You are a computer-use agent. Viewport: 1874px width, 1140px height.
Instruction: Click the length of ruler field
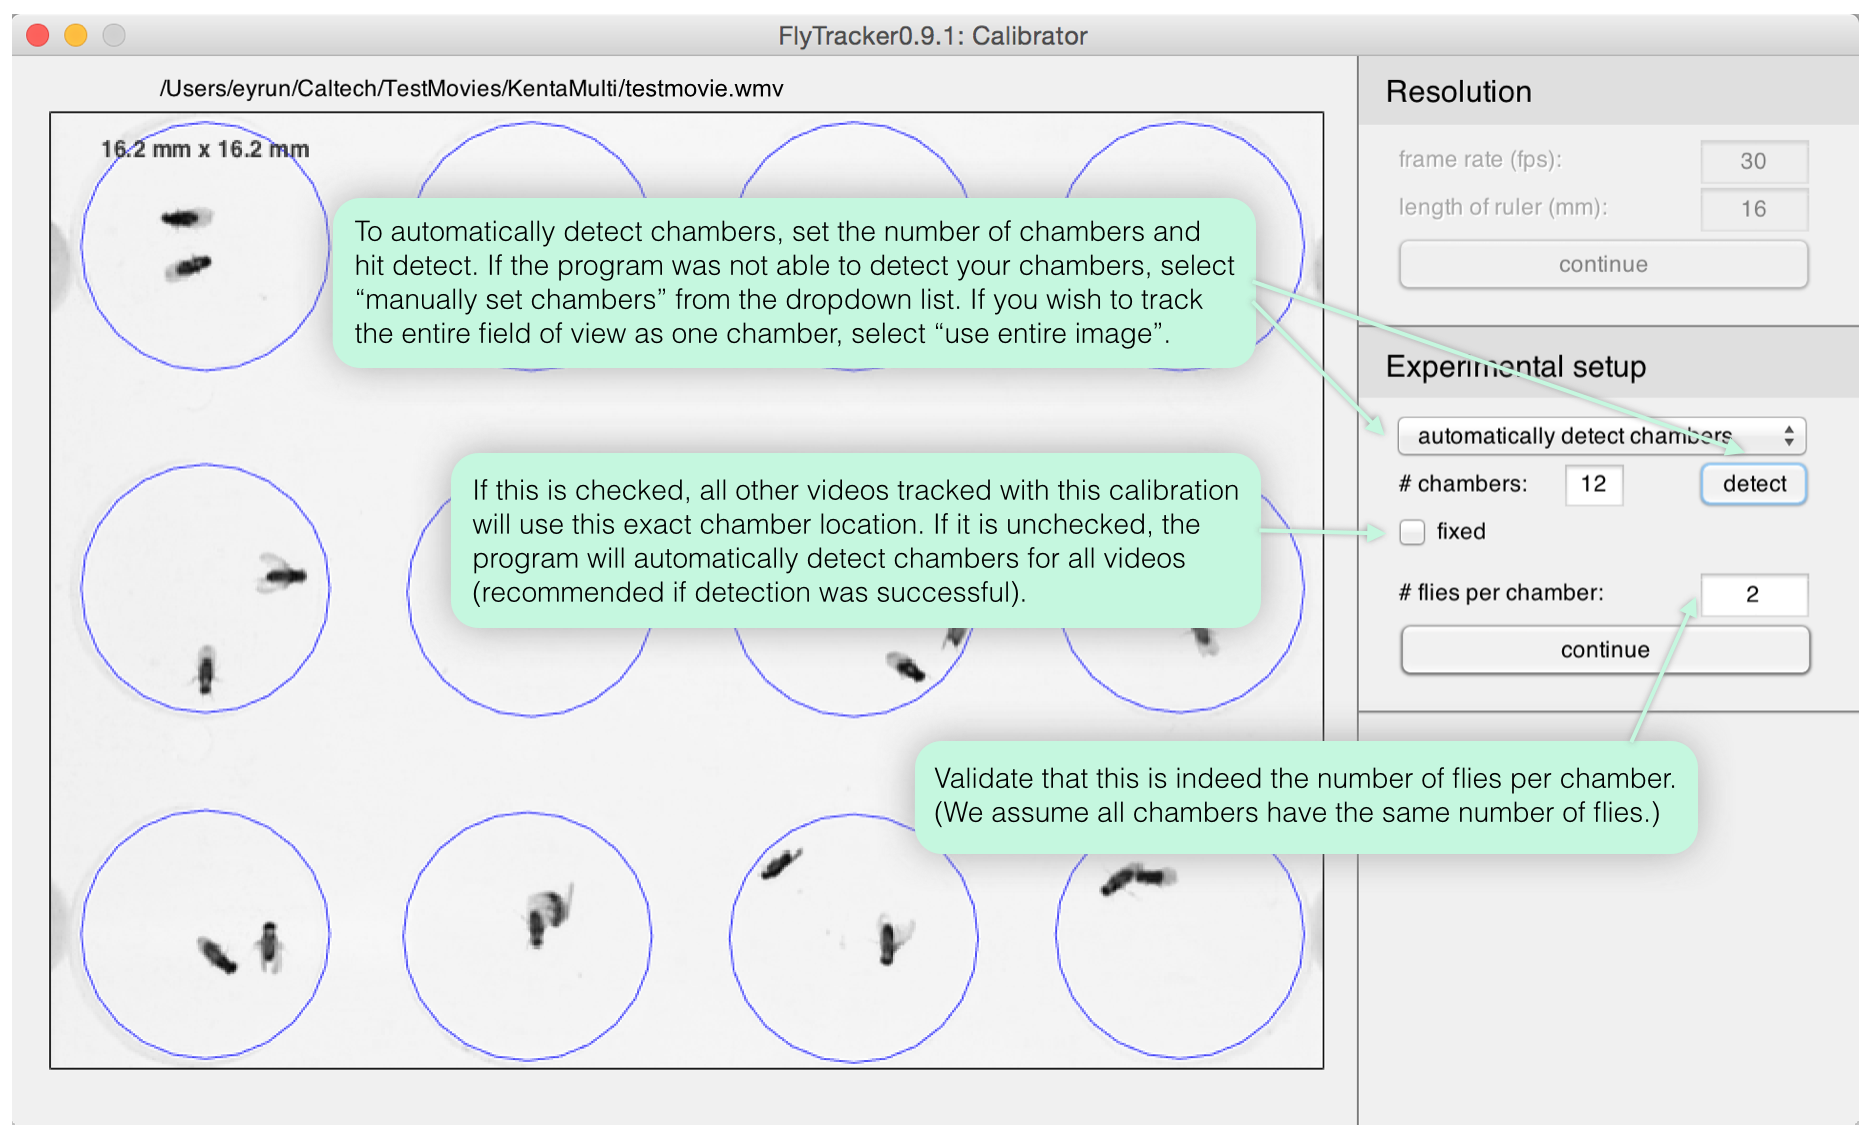coord(1753,209)
